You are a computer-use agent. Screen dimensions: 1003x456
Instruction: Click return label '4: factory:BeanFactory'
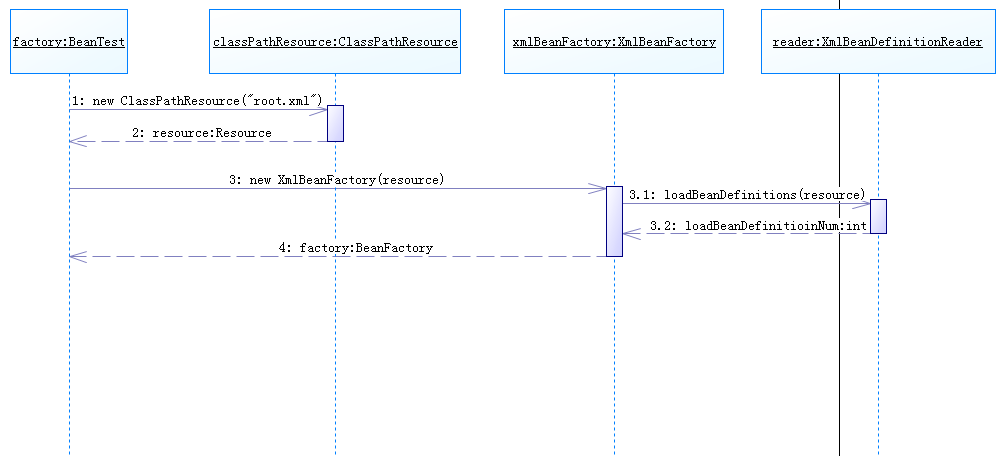356,248
